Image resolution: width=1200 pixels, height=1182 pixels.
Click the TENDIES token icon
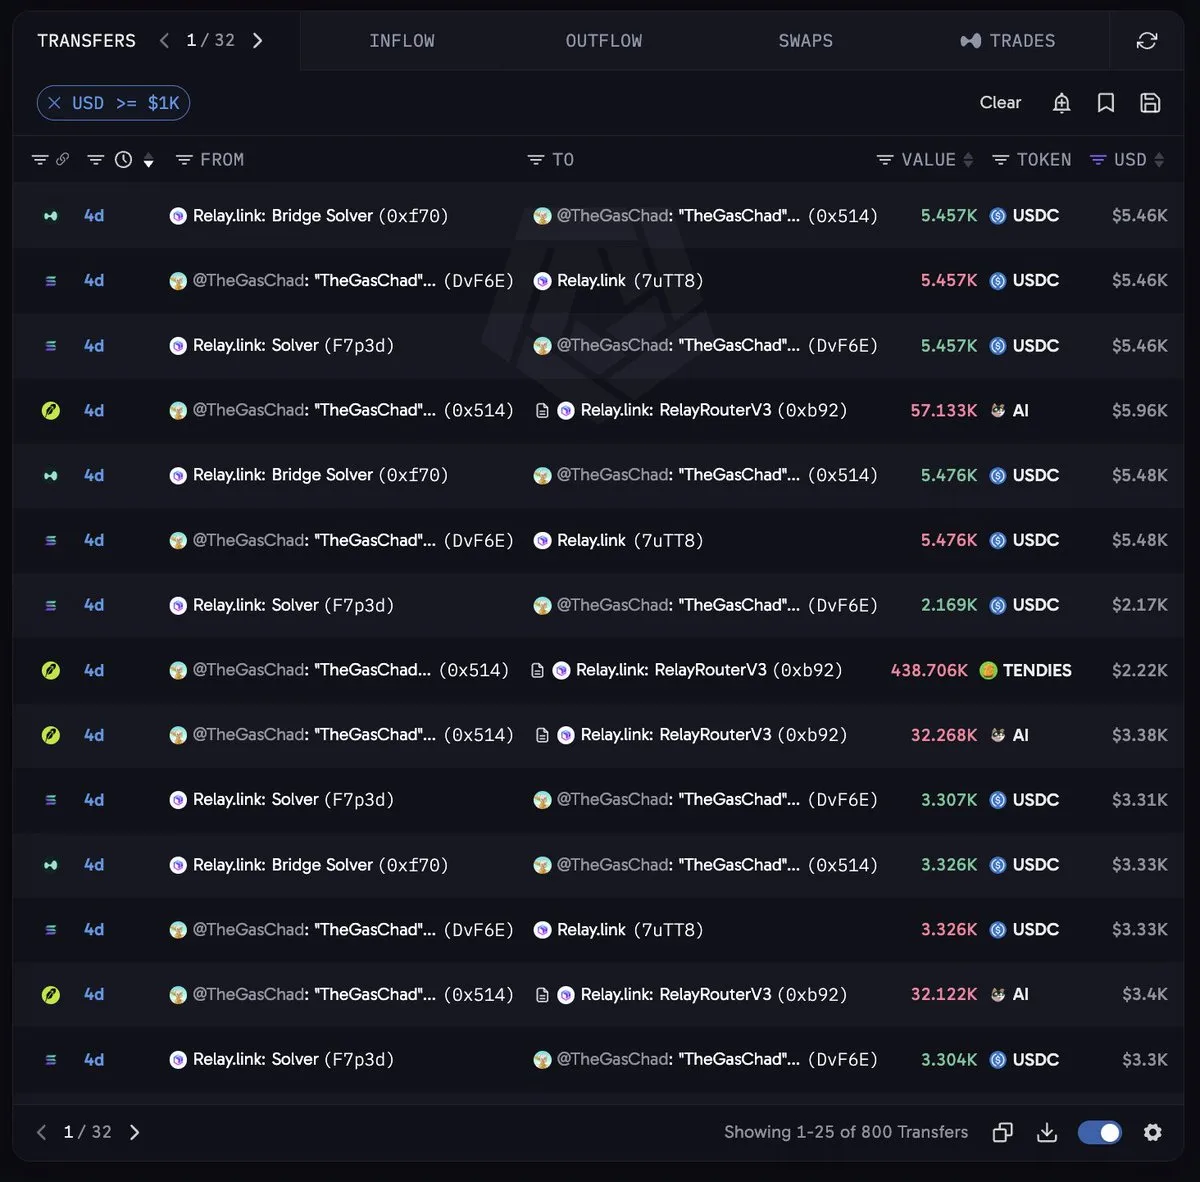coord(988,670)
